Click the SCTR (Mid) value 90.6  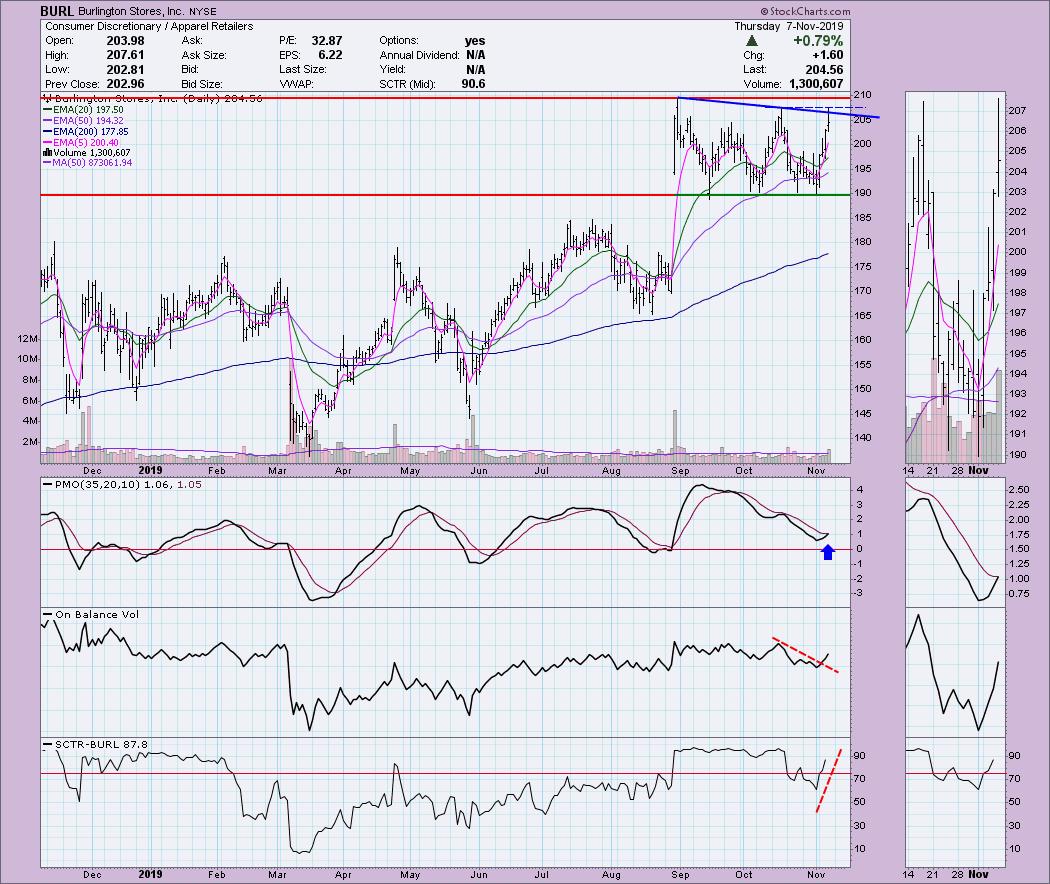(x=473, y=84)
